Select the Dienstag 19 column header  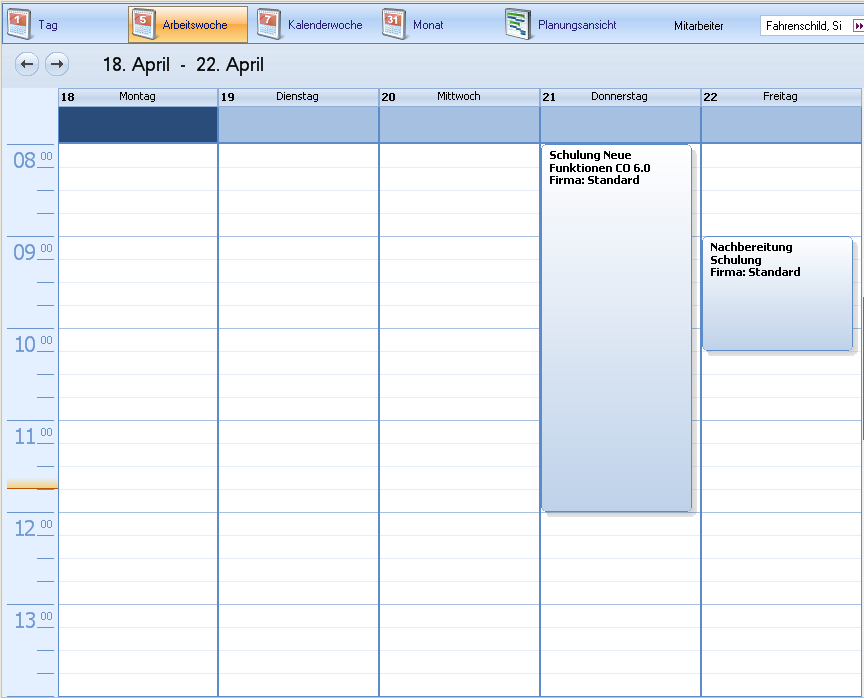[x=298, y=96]
